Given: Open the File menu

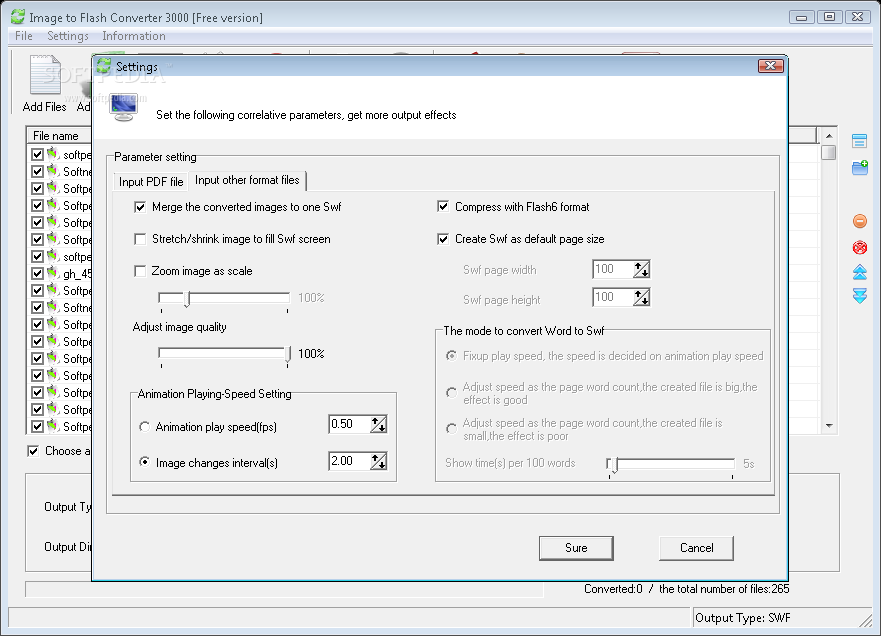Looking at the screenshot, I should (24, 36).
